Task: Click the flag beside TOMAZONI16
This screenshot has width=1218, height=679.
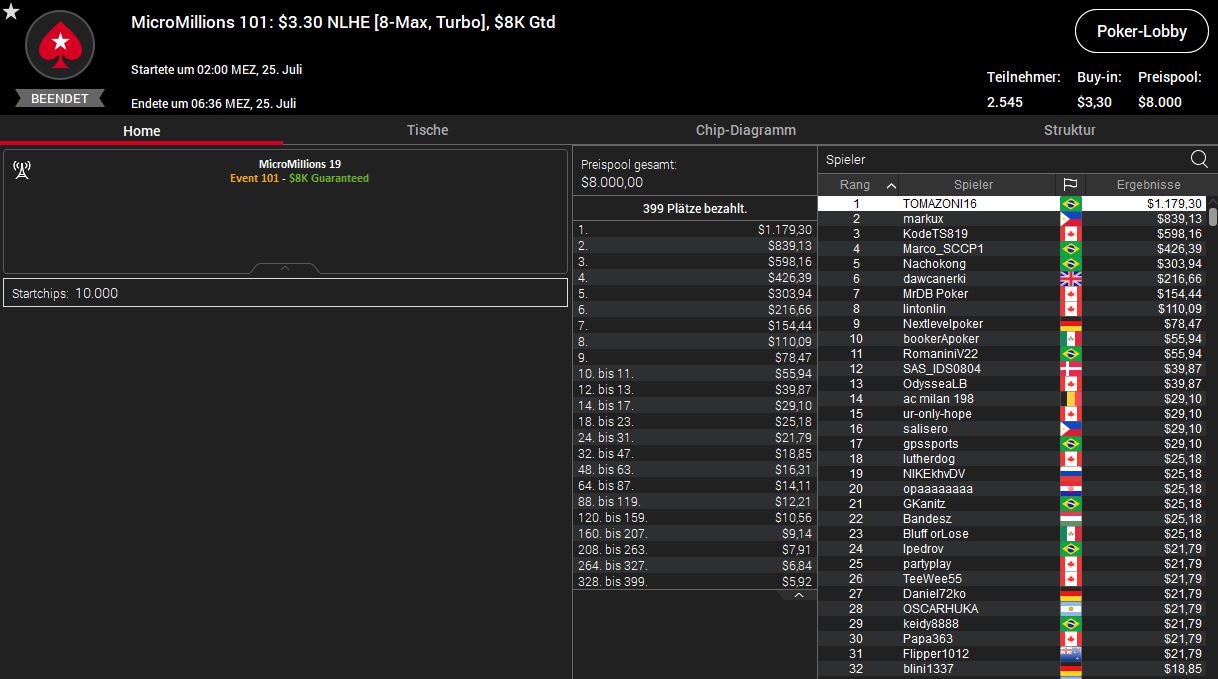Action: tap(1070, 204)
